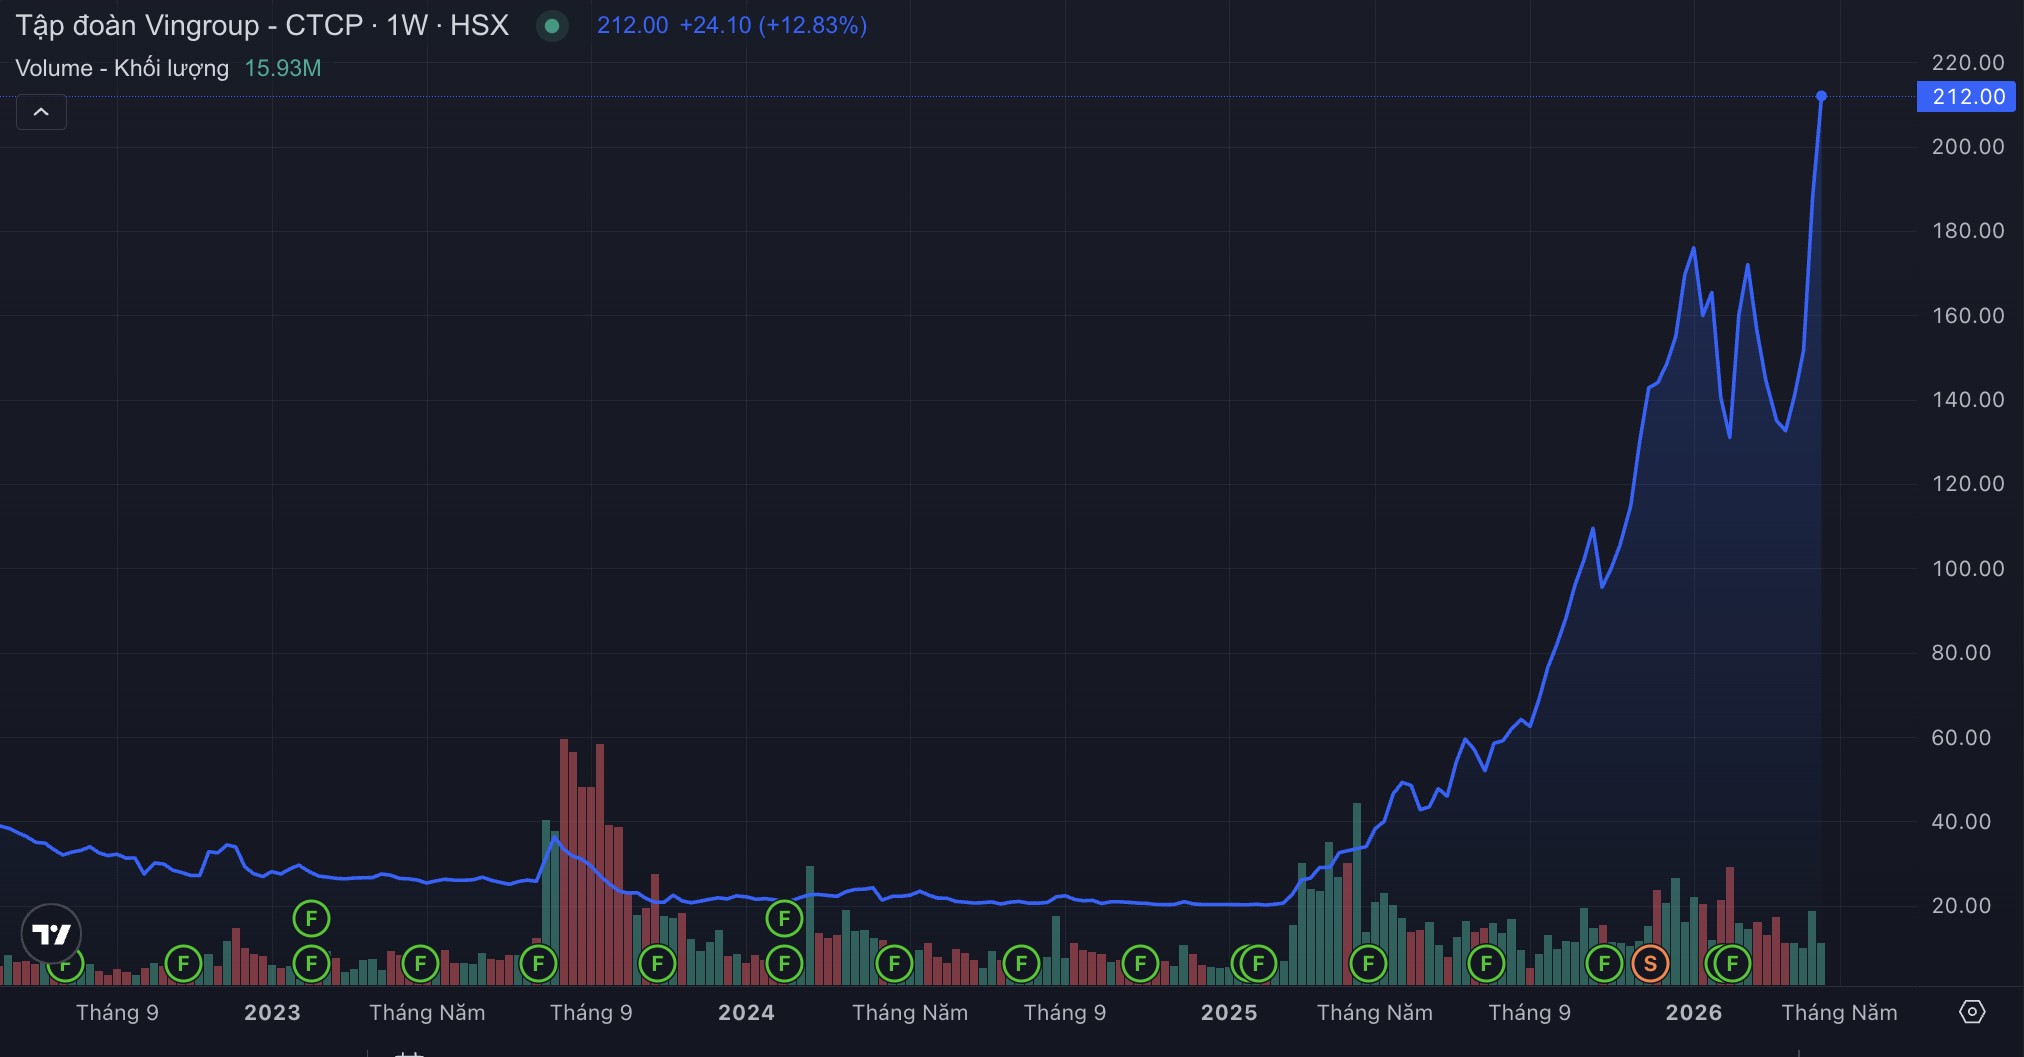Click the TradingView logo
Screen dimensions: 2024x1057
[x=51, y=934]
